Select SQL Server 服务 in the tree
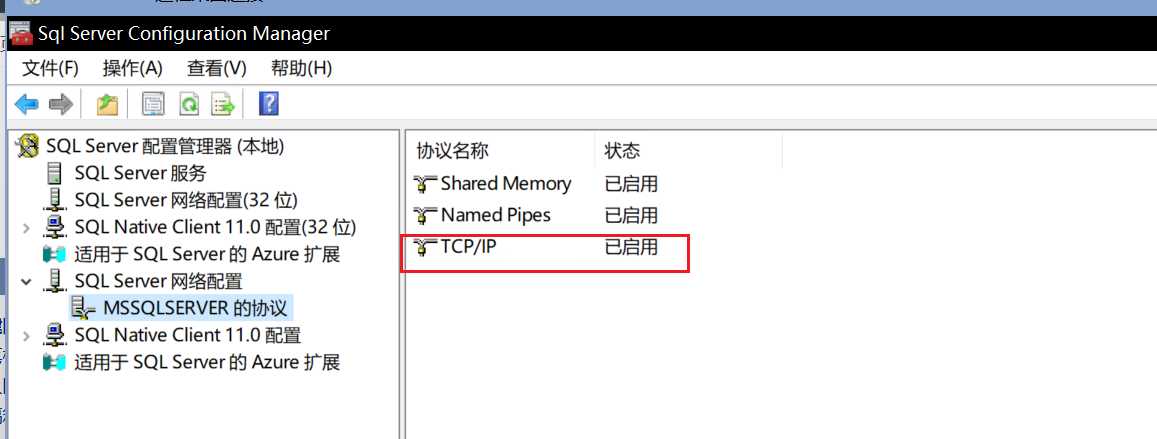This screenshot has height=439, width=1157. pyautogui.click(x=140, y=174)
